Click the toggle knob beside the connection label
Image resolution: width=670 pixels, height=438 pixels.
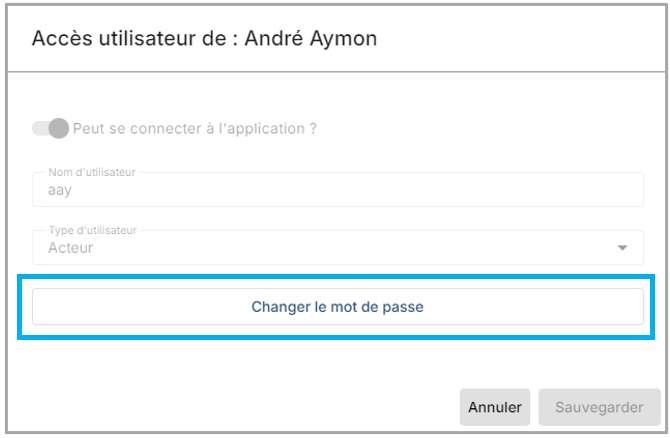coord(58,129)
